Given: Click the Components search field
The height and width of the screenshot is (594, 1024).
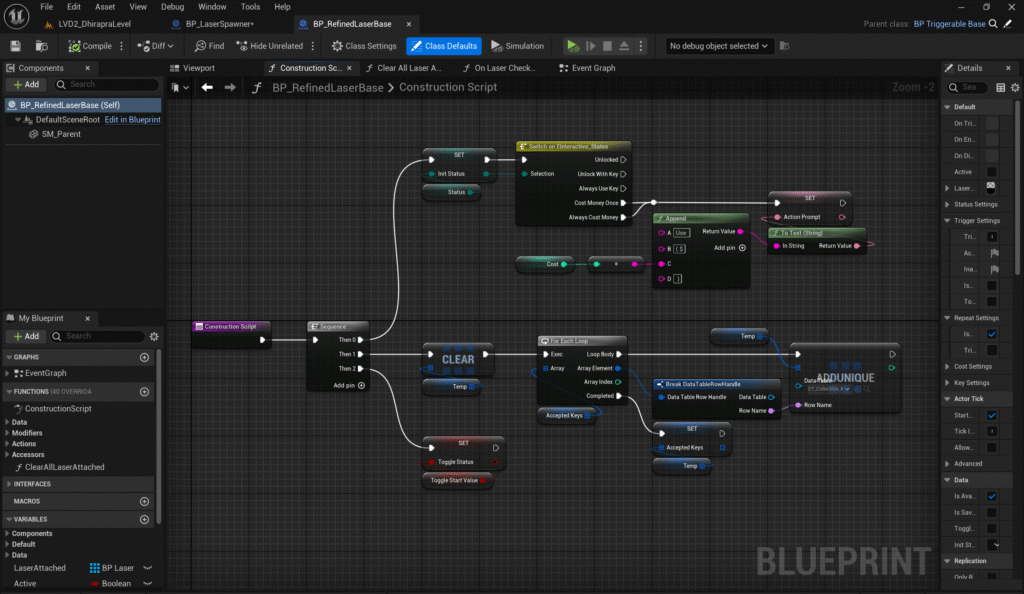Looking at the screenshot, I should tap(106, 84).
